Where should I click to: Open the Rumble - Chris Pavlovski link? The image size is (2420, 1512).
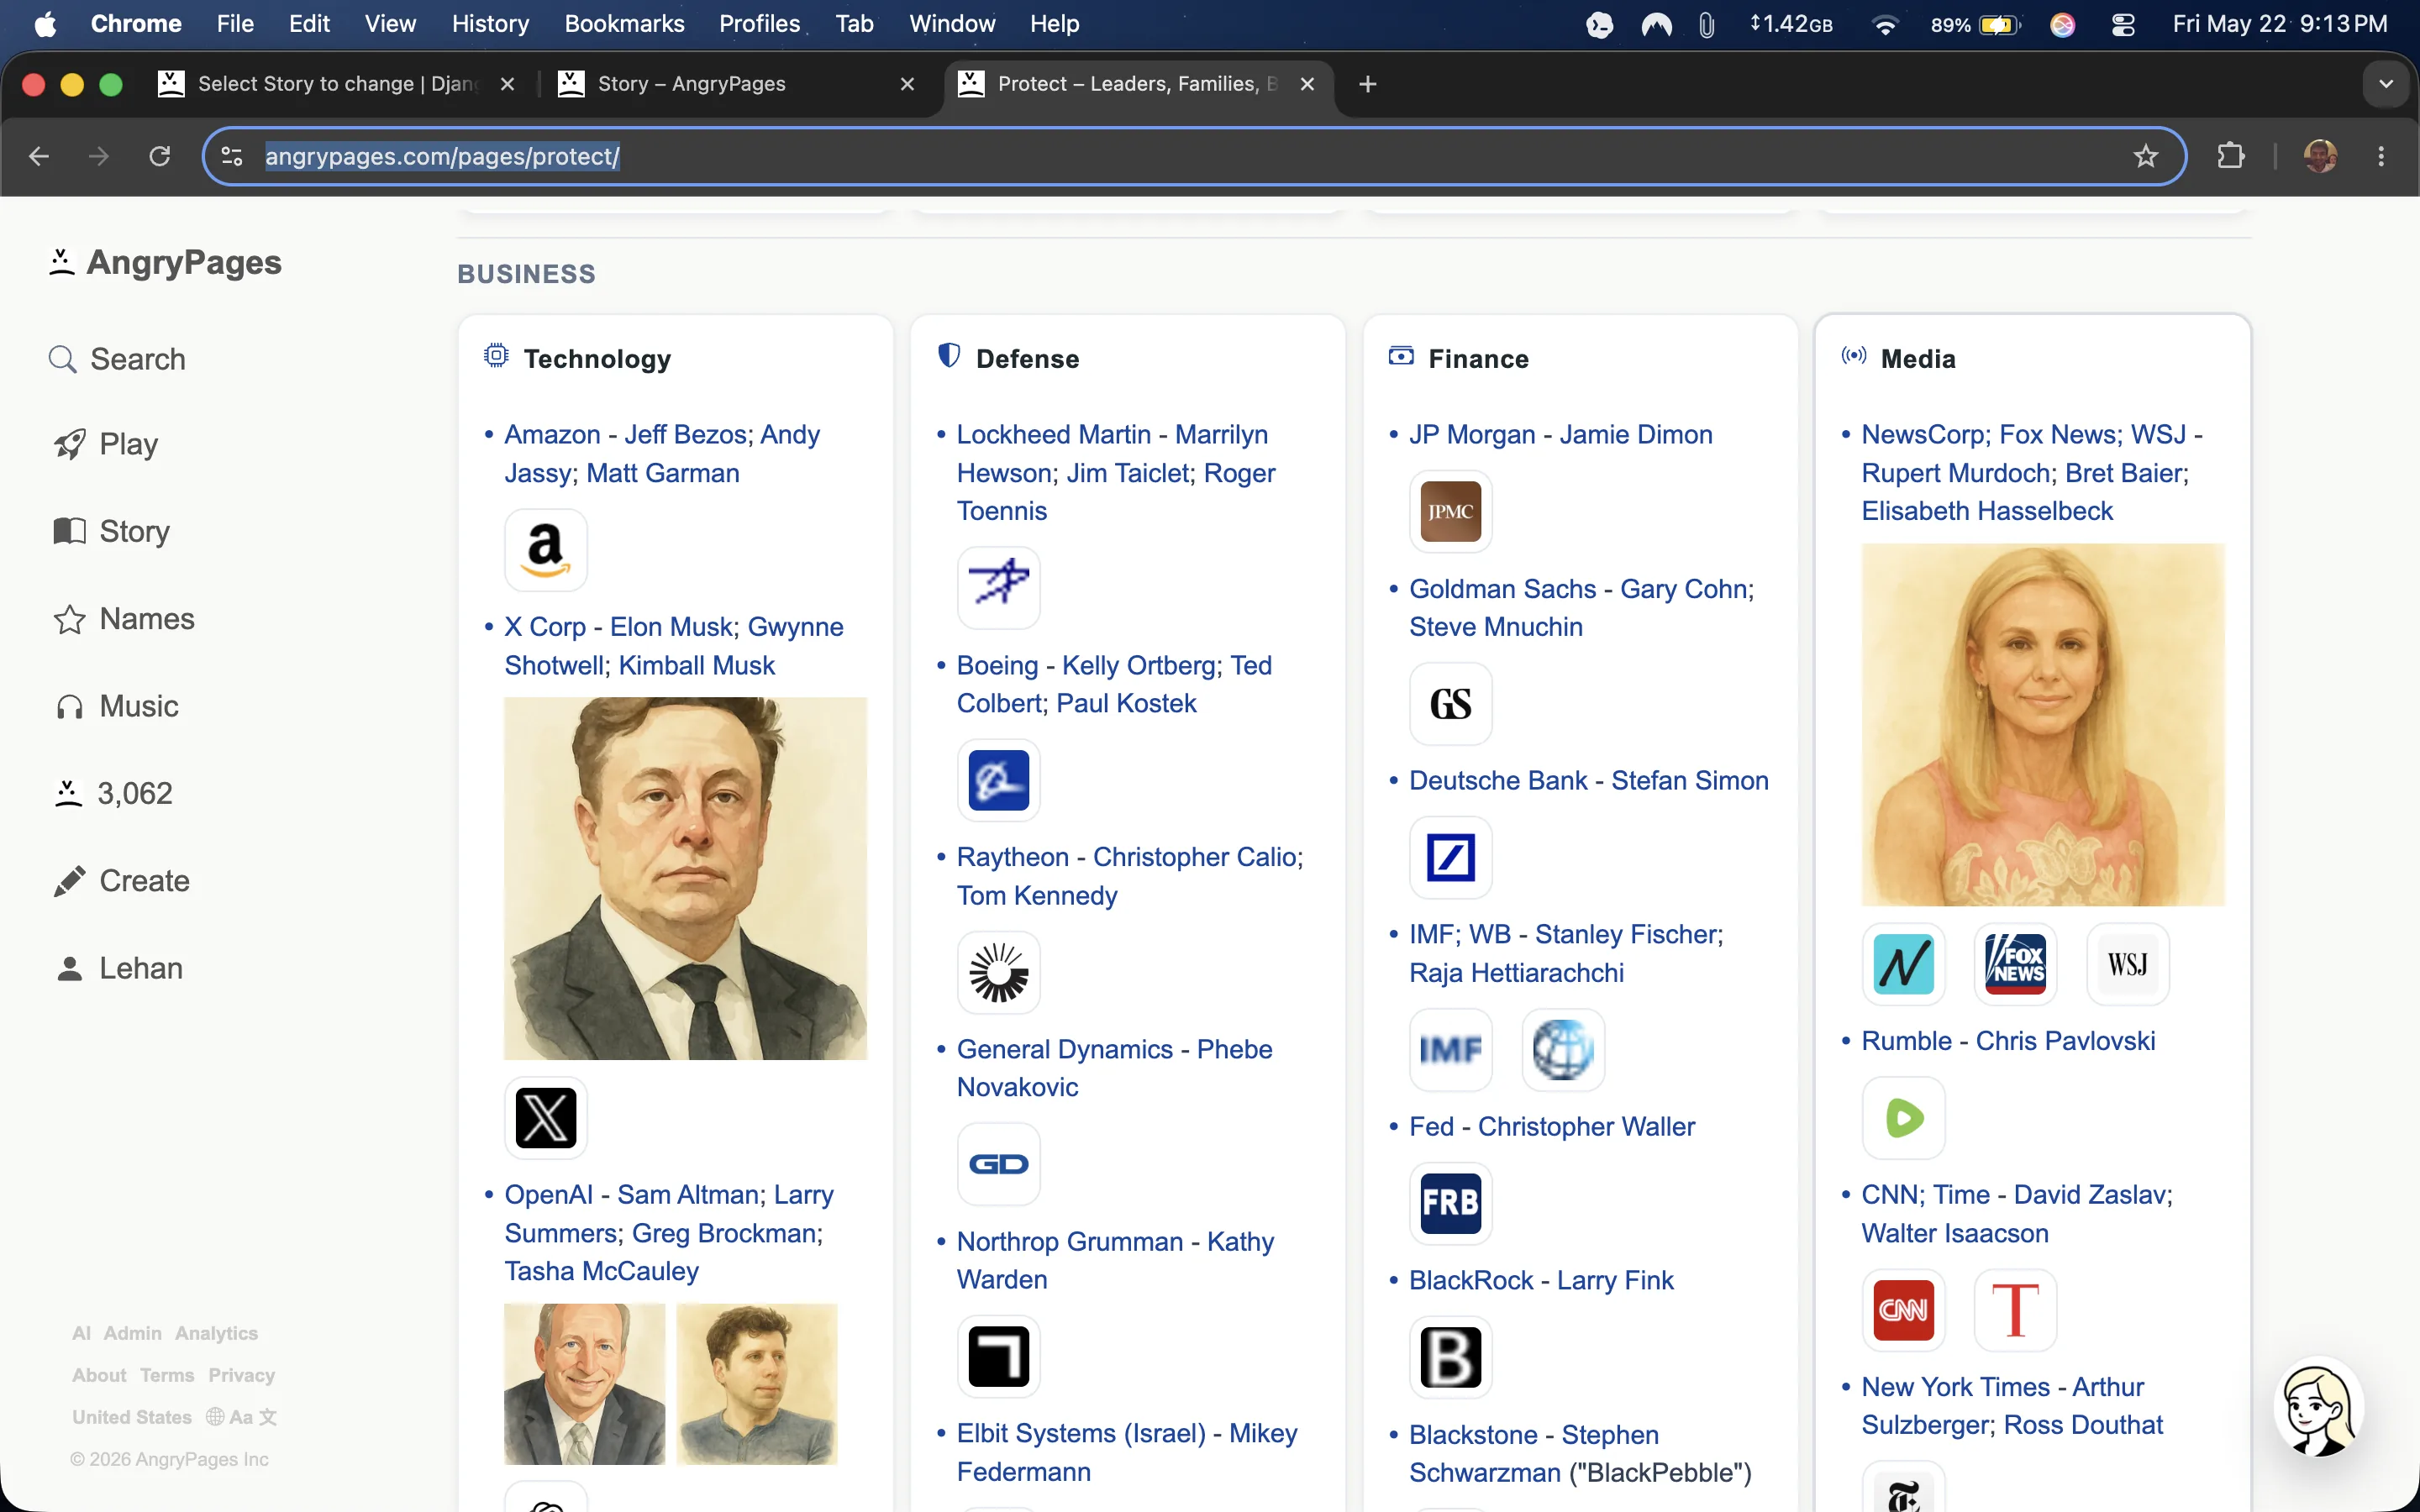click(x=2008, y=1041)
